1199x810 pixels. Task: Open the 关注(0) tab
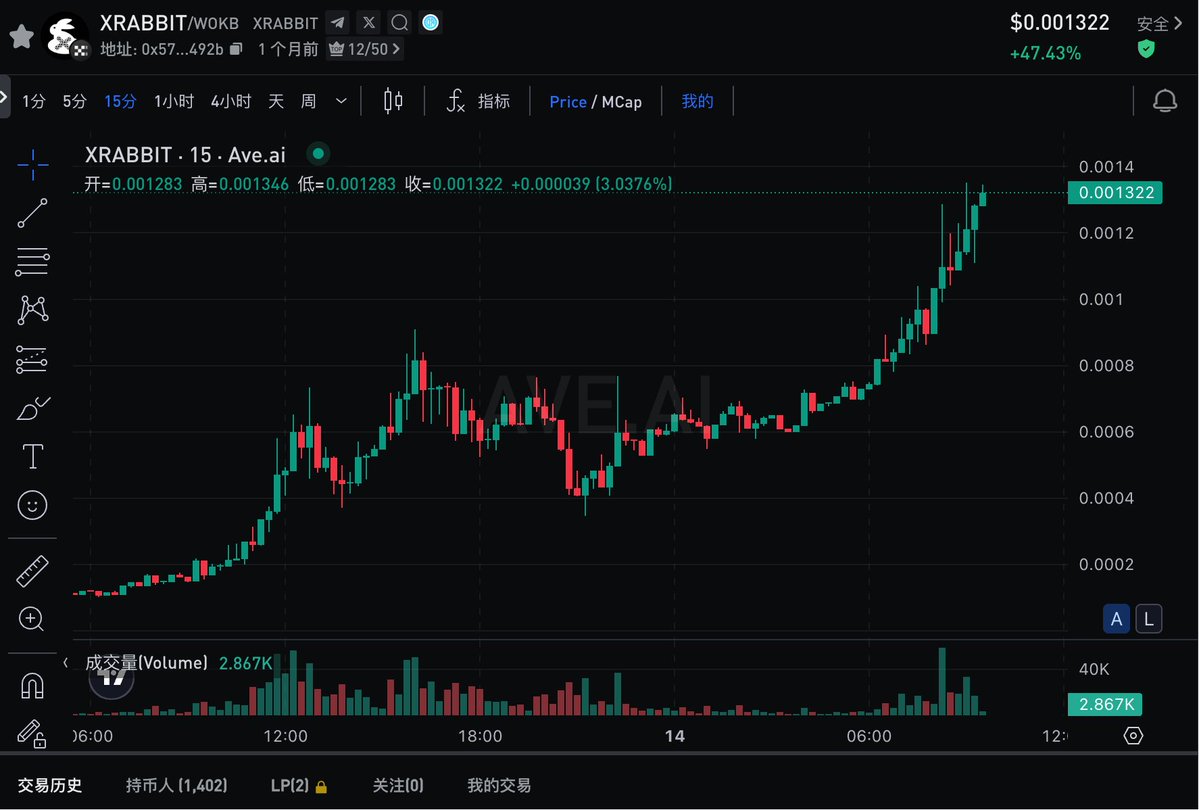click(x=398, y=786)
